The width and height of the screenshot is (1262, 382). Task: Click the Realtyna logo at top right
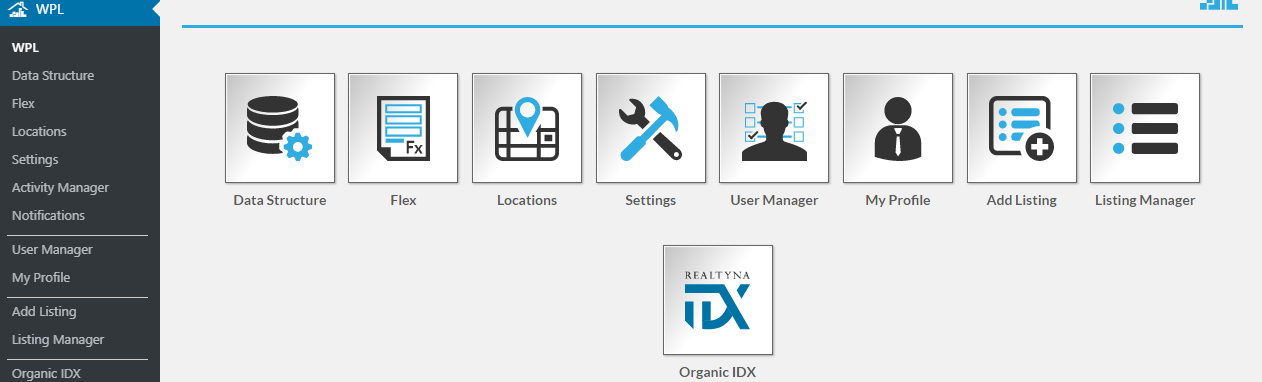tap(1219, 5)
